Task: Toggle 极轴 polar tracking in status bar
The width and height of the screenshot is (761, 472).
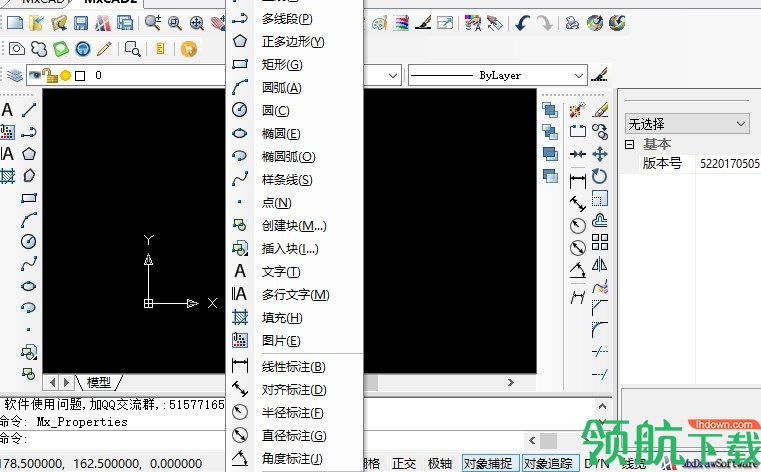Action: coord(440,463)
